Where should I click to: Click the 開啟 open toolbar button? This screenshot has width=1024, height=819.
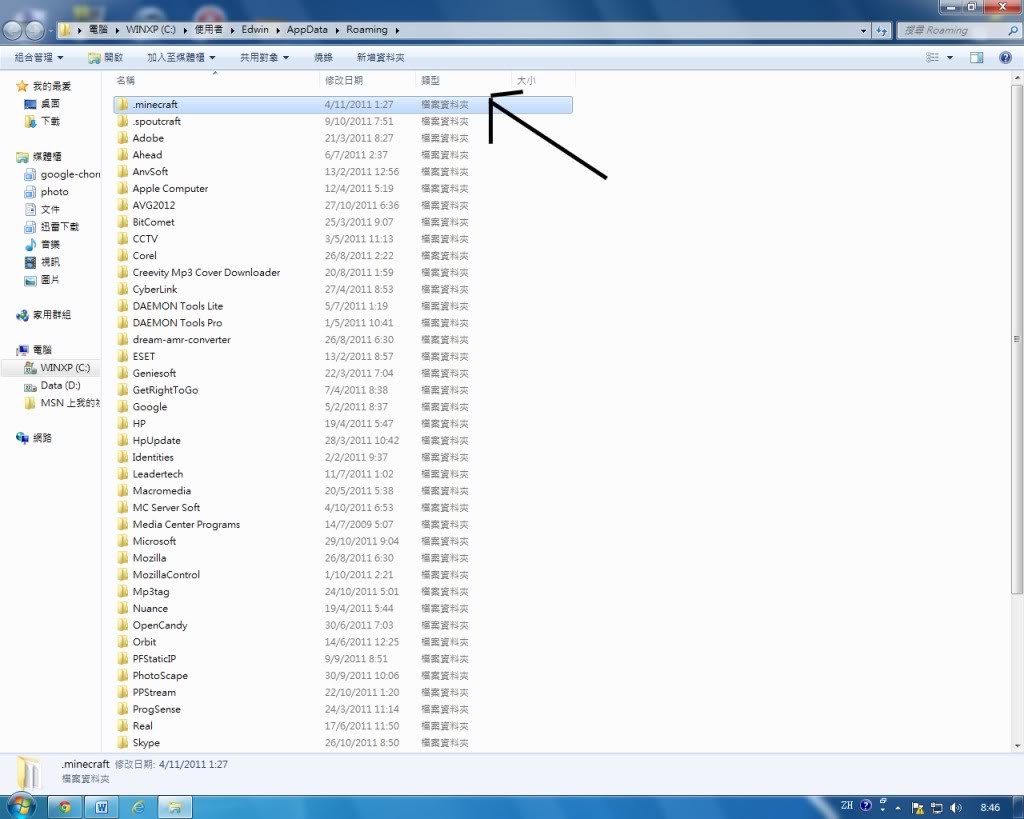[106, 57]
